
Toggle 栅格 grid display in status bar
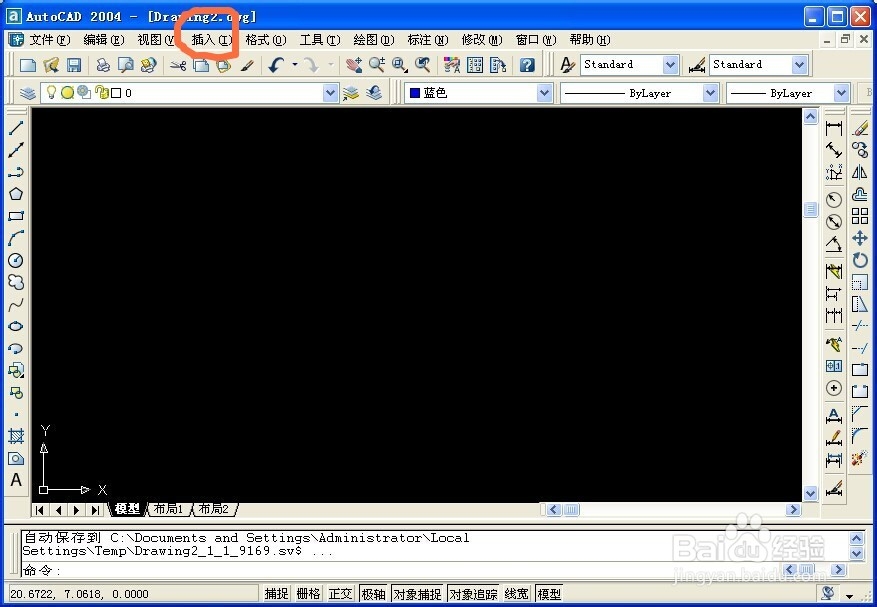(308, 594)
